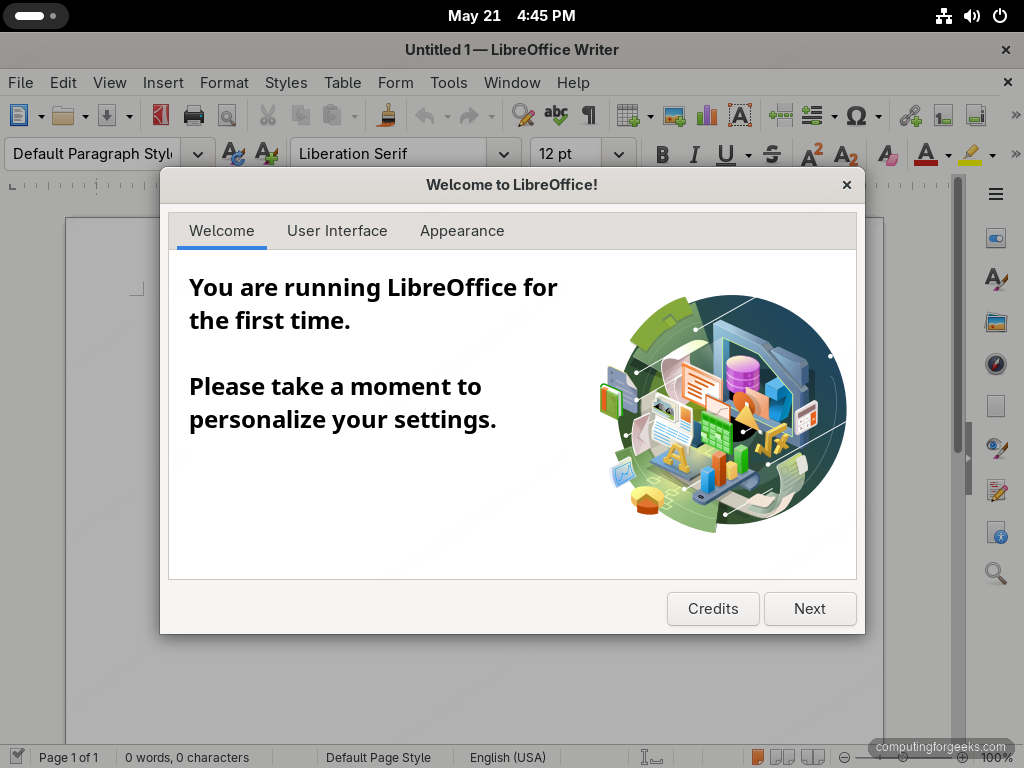The image size is (1024, 768).
Task: Click the Insert Image icon
Action: tap(674, 116)
